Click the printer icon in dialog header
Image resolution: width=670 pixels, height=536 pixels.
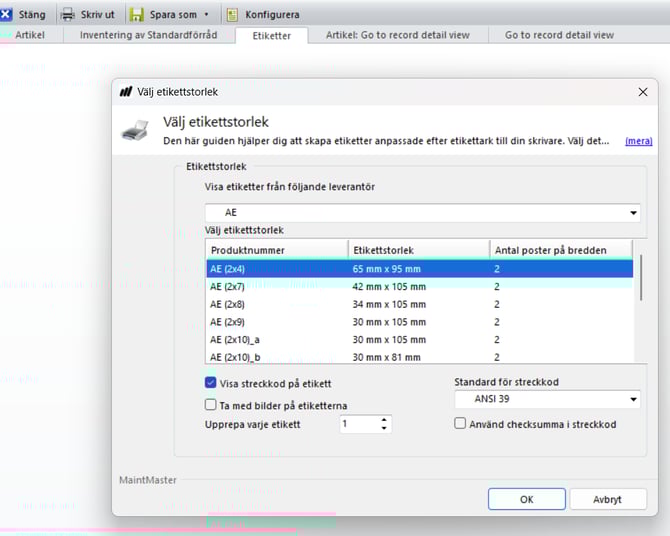coord(135,130)
